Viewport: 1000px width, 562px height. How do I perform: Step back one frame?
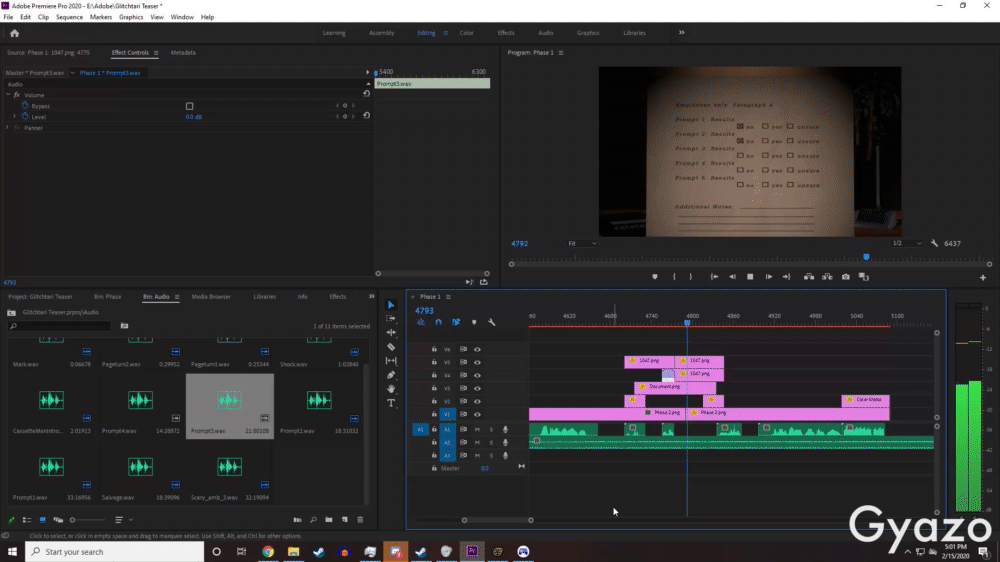pyautogui.click(x=732, y=277)
